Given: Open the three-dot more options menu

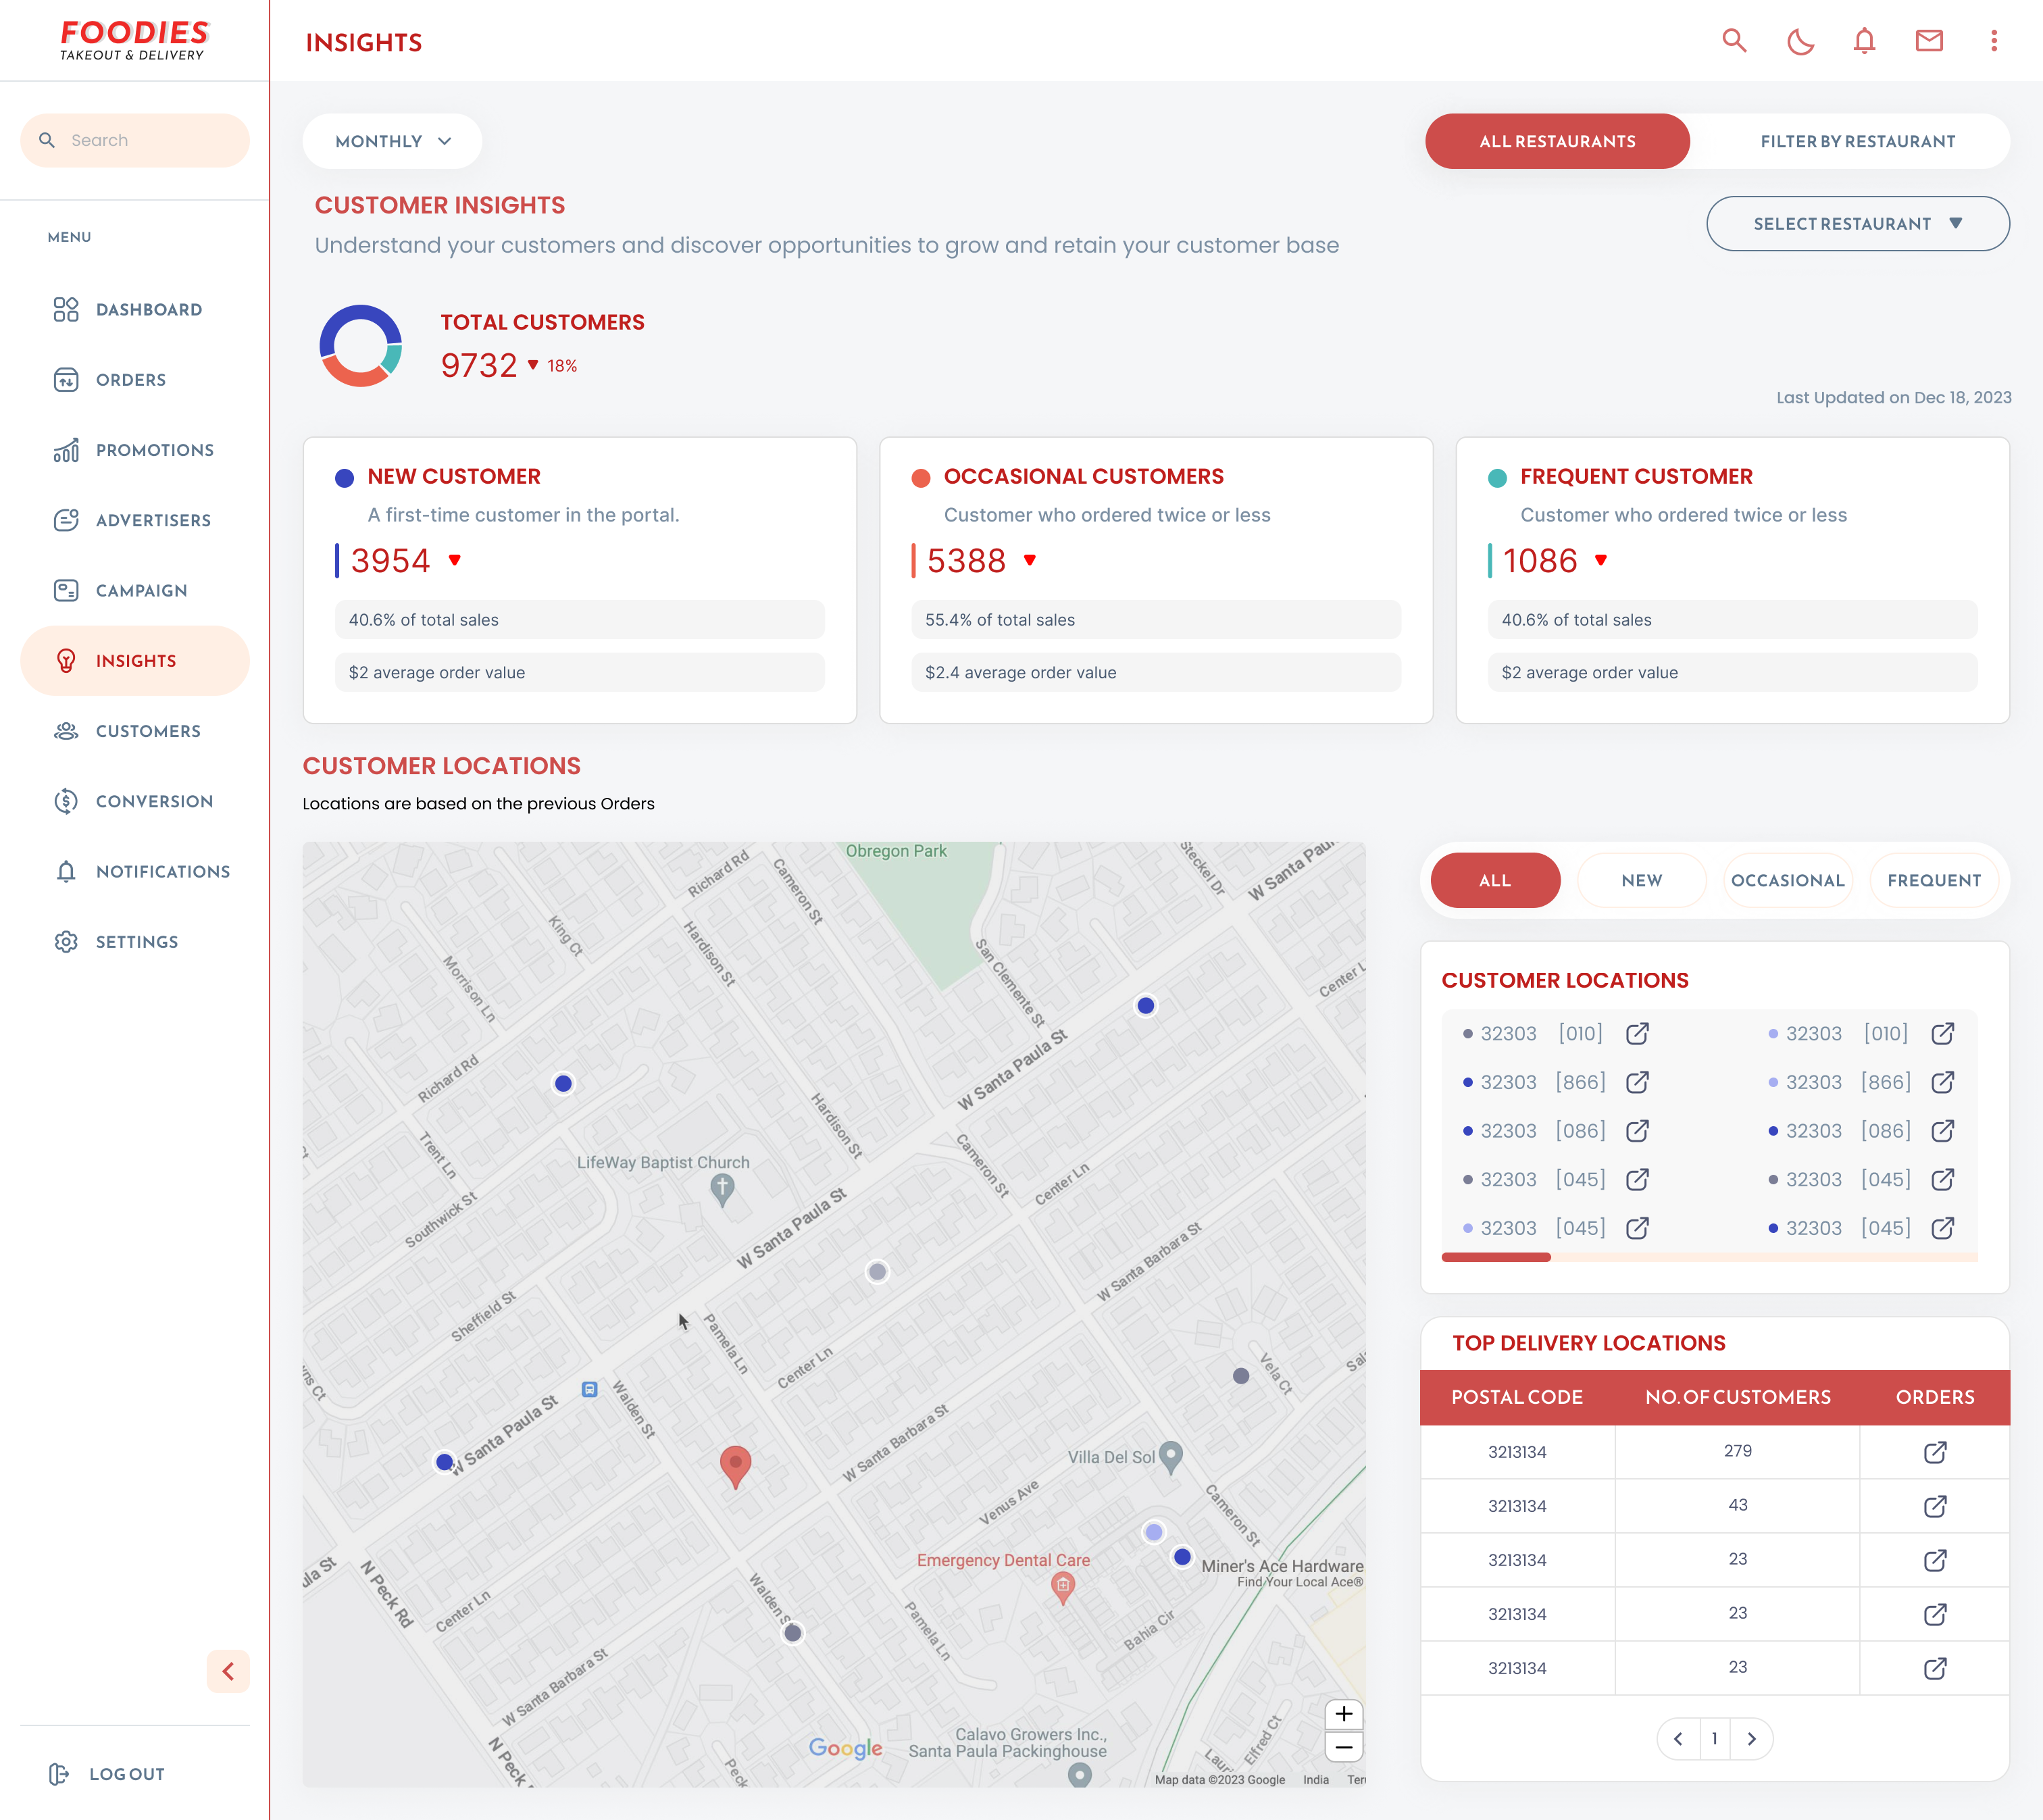Looking at the screenshot, I should pyautogui.click(x=1993, y=41).
